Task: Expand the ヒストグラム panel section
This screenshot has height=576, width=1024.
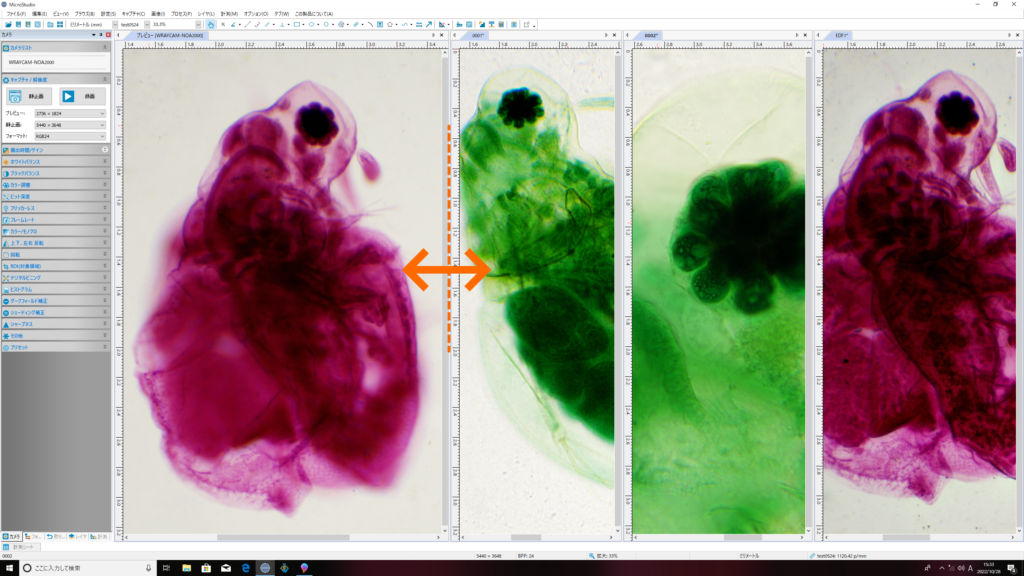Action: tap(56, 289)
